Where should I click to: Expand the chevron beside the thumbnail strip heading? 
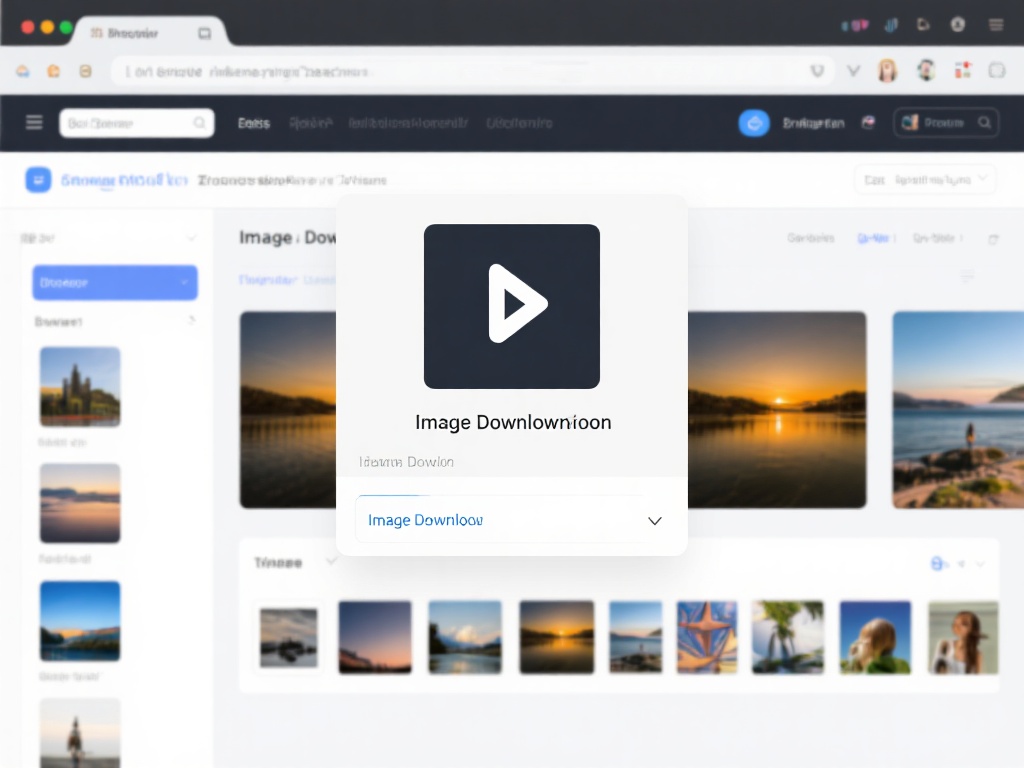(331, 563)
